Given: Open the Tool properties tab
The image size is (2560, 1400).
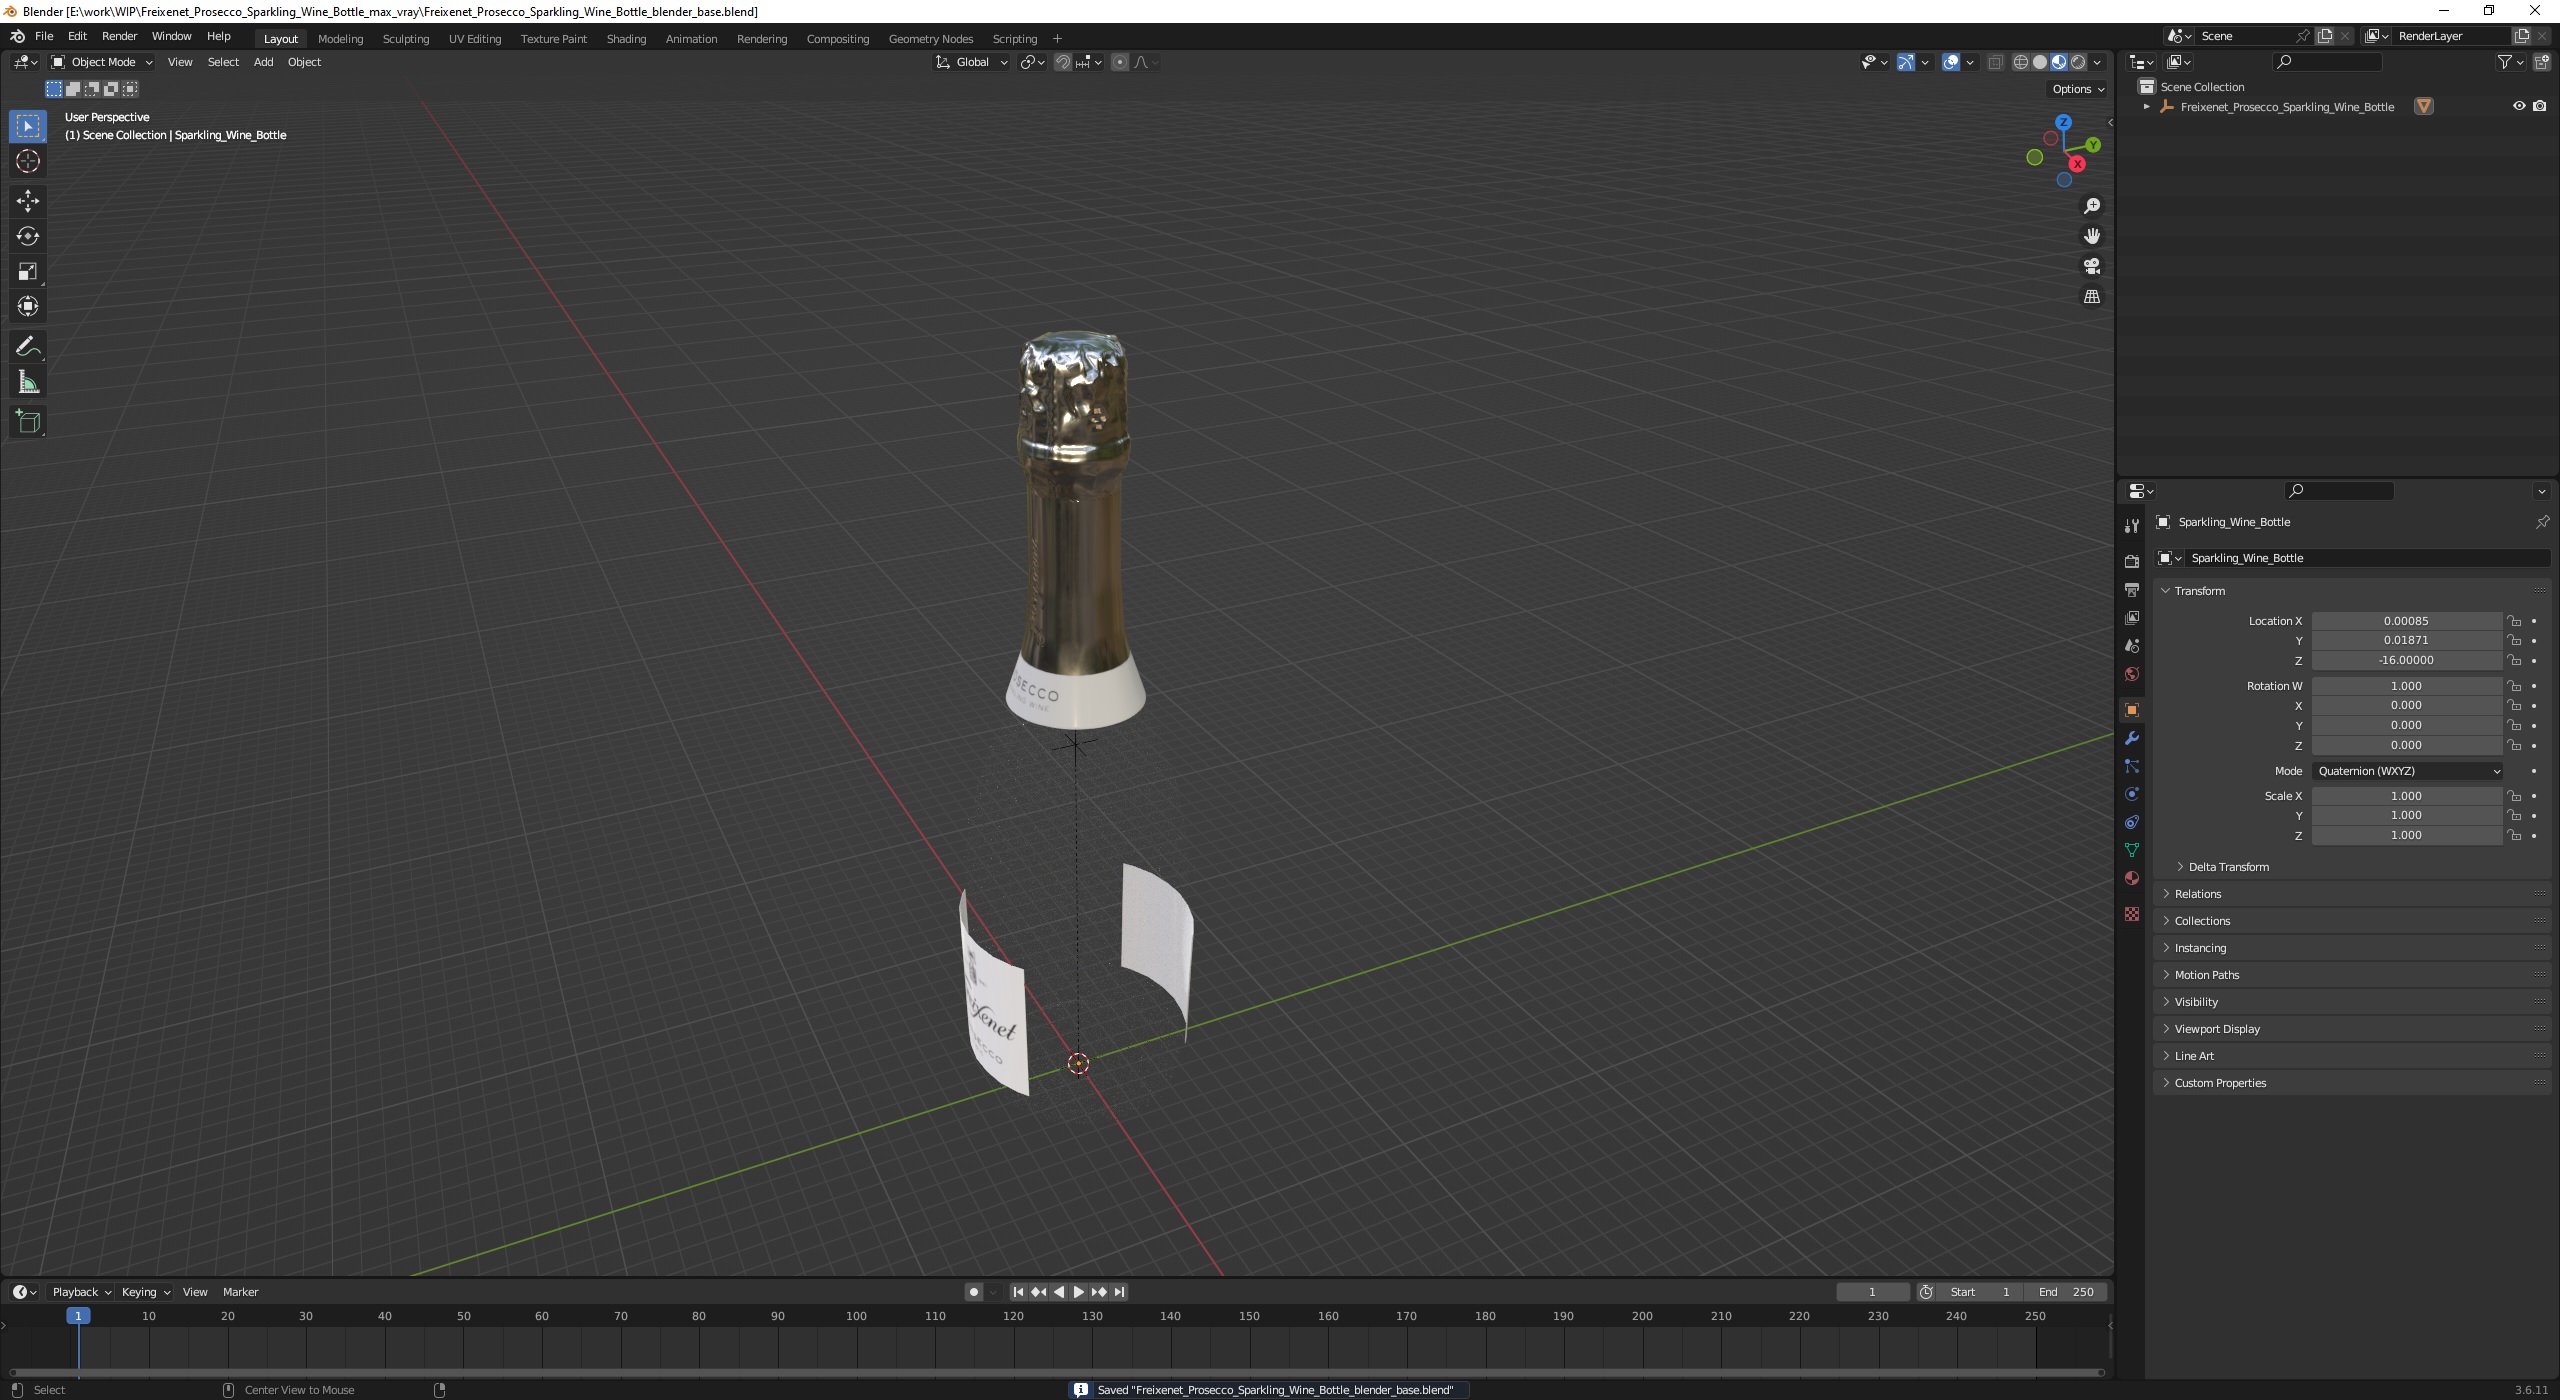Looking at the screenshot, I should 2132,525.
